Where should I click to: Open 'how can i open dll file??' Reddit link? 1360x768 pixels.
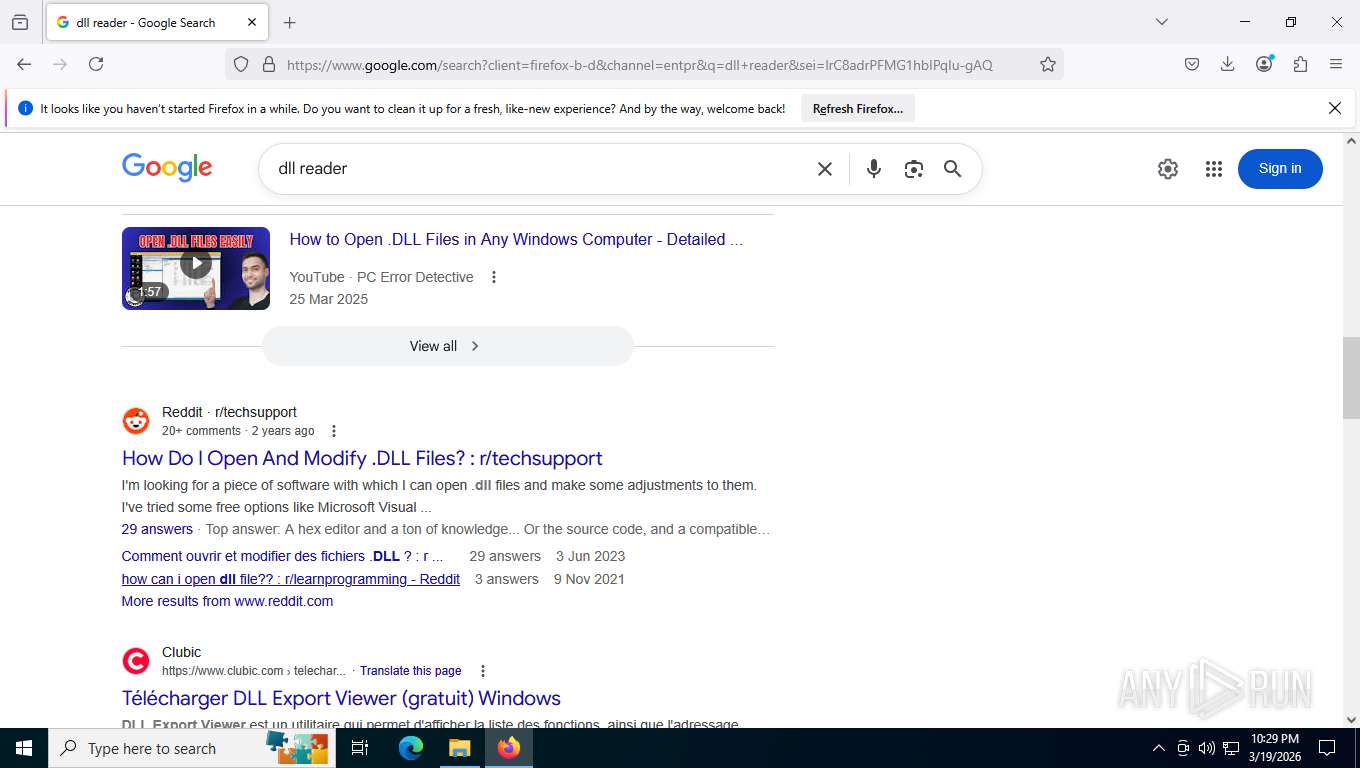point(291,579)
